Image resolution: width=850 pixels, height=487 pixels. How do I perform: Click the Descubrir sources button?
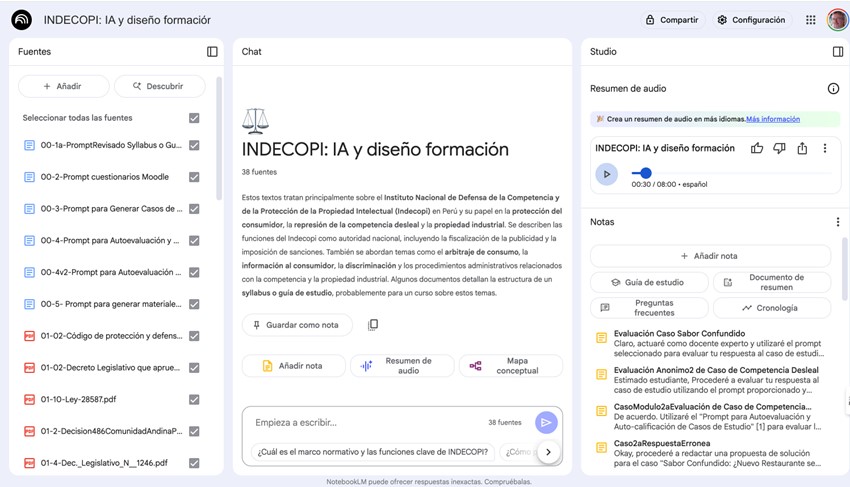tap(160, 86)
